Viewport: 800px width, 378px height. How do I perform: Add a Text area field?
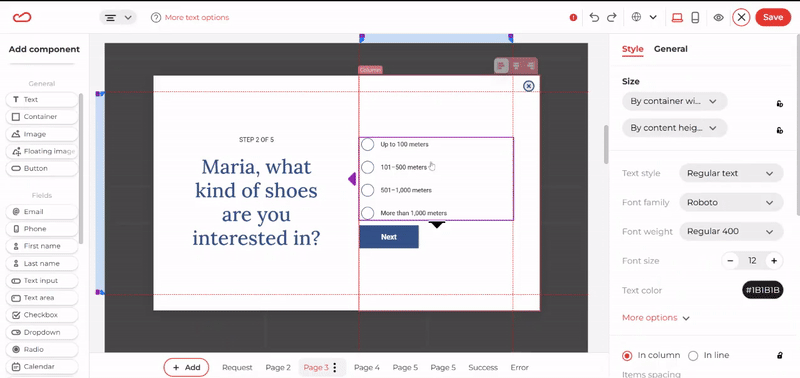(42, 298)
